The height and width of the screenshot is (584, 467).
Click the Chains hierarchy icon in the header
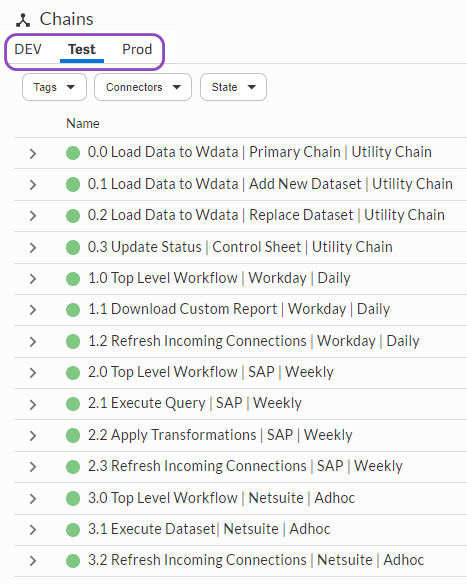23,20
